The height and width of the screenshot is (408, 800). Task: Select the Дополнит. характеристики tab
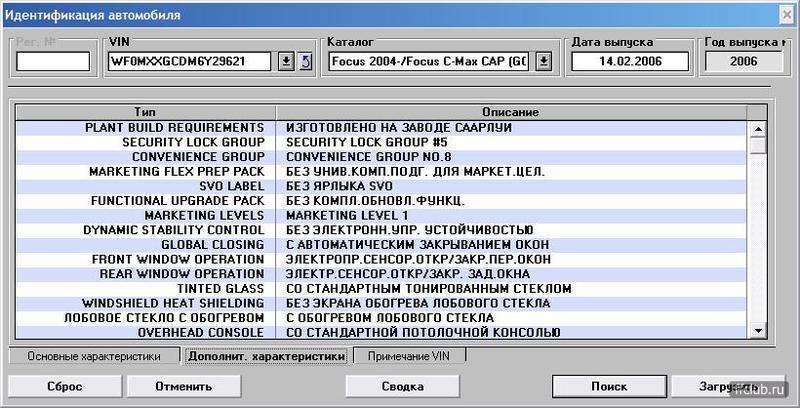(x=266, y=356)
